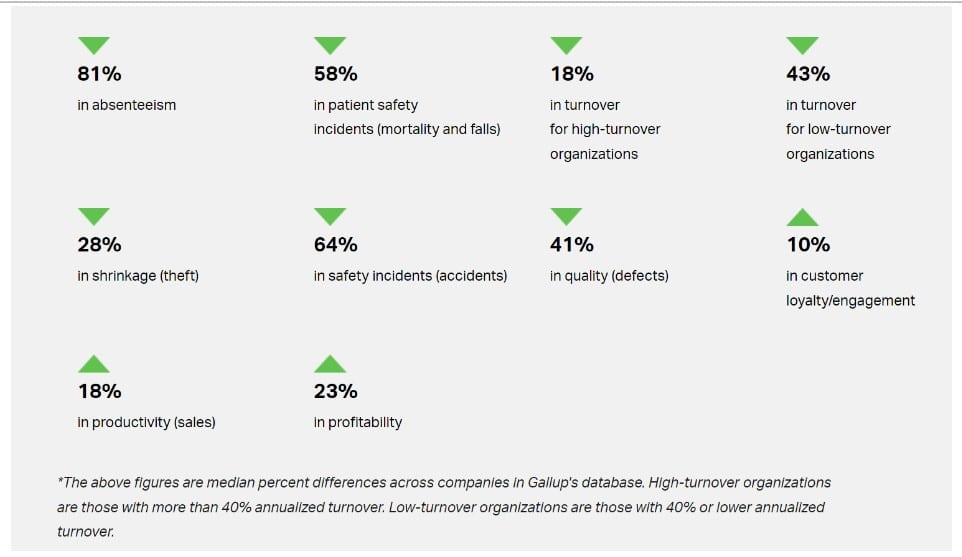Click the footnote about Gallup's database

tap(444, 507)
